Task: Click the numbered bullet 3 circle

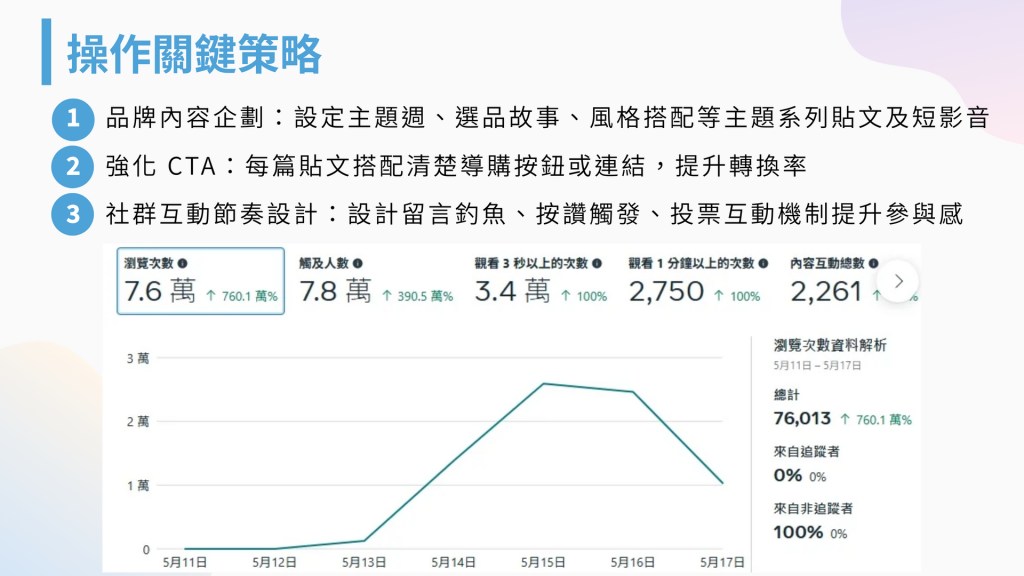Action: (x=73, y=213)
